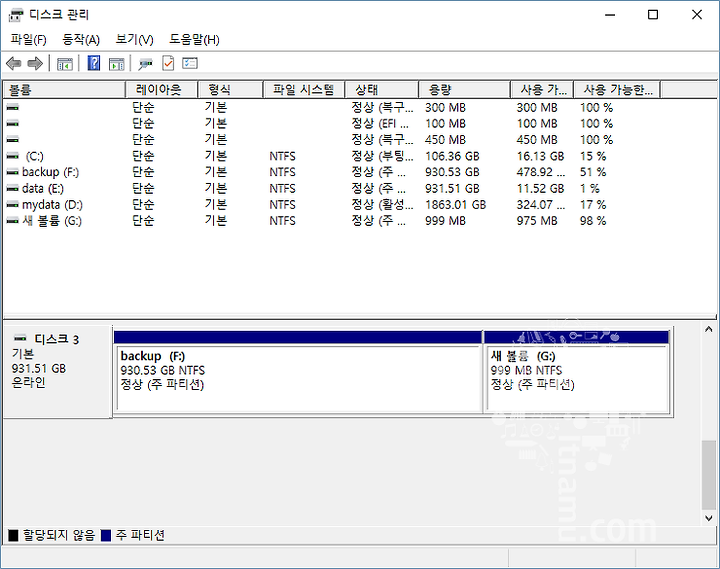The image size is (720, 569).
Task: Click the Back arrow toolbar icon
Action: [x=14, y=63]
